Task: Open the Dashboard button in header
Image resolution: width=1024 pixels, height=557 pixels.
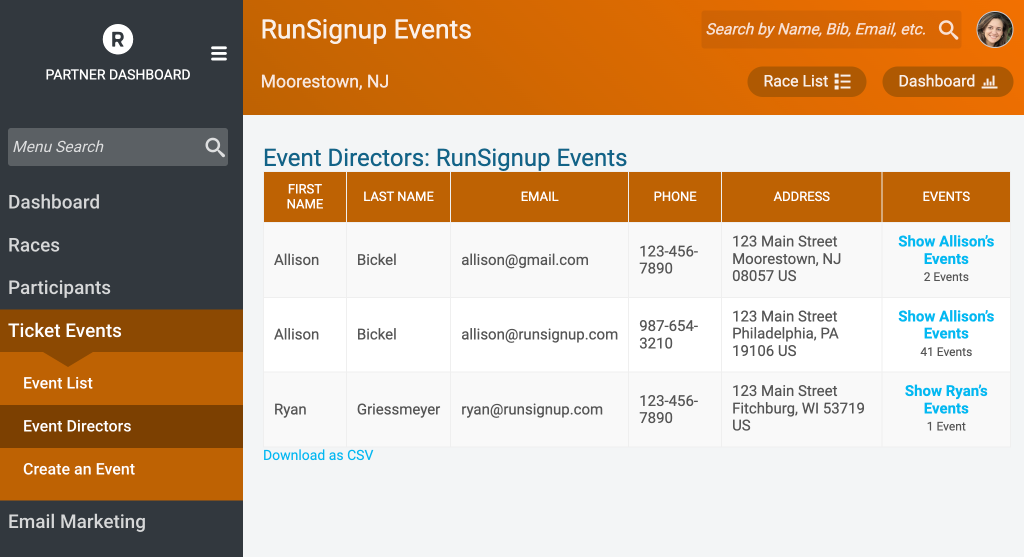Action: (x=948, y=82)
